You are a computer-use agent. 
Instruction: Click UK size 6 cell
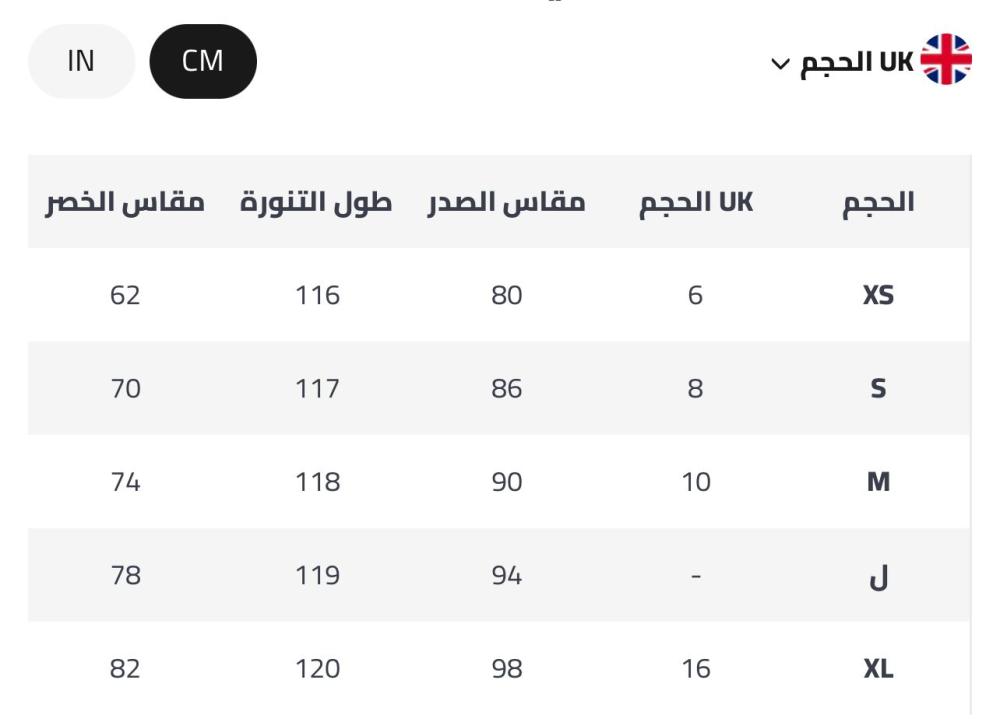point(696,296)
